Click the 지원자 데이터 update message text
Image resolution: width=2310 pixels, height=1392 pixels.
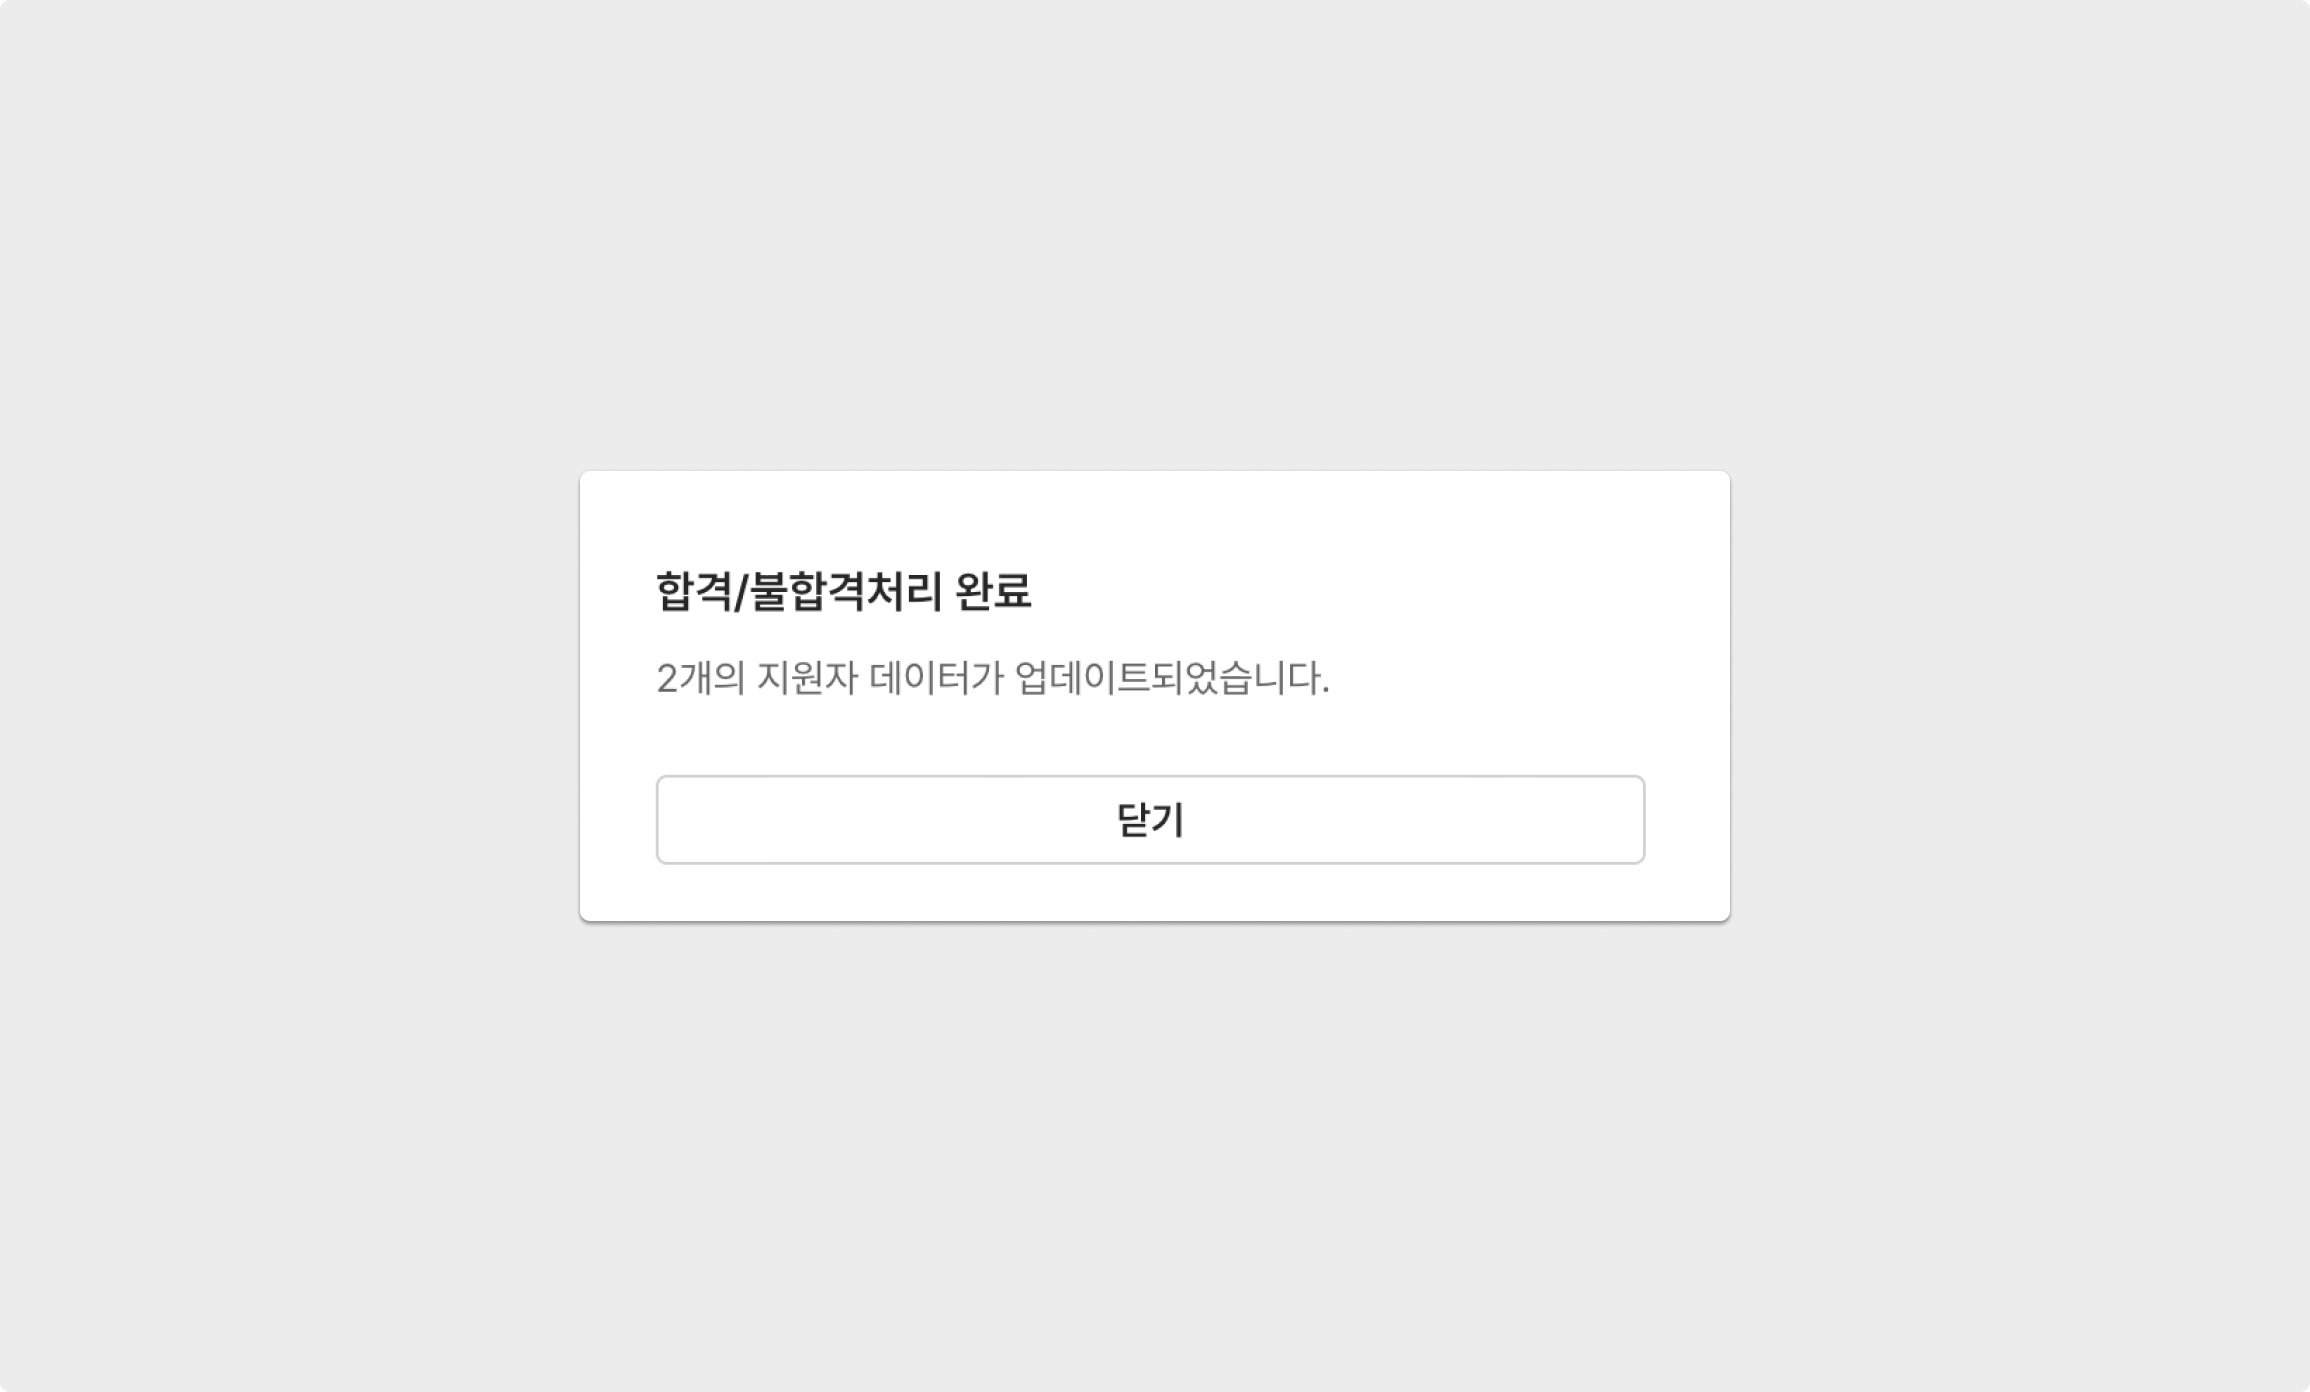click(x=993, y=678)
